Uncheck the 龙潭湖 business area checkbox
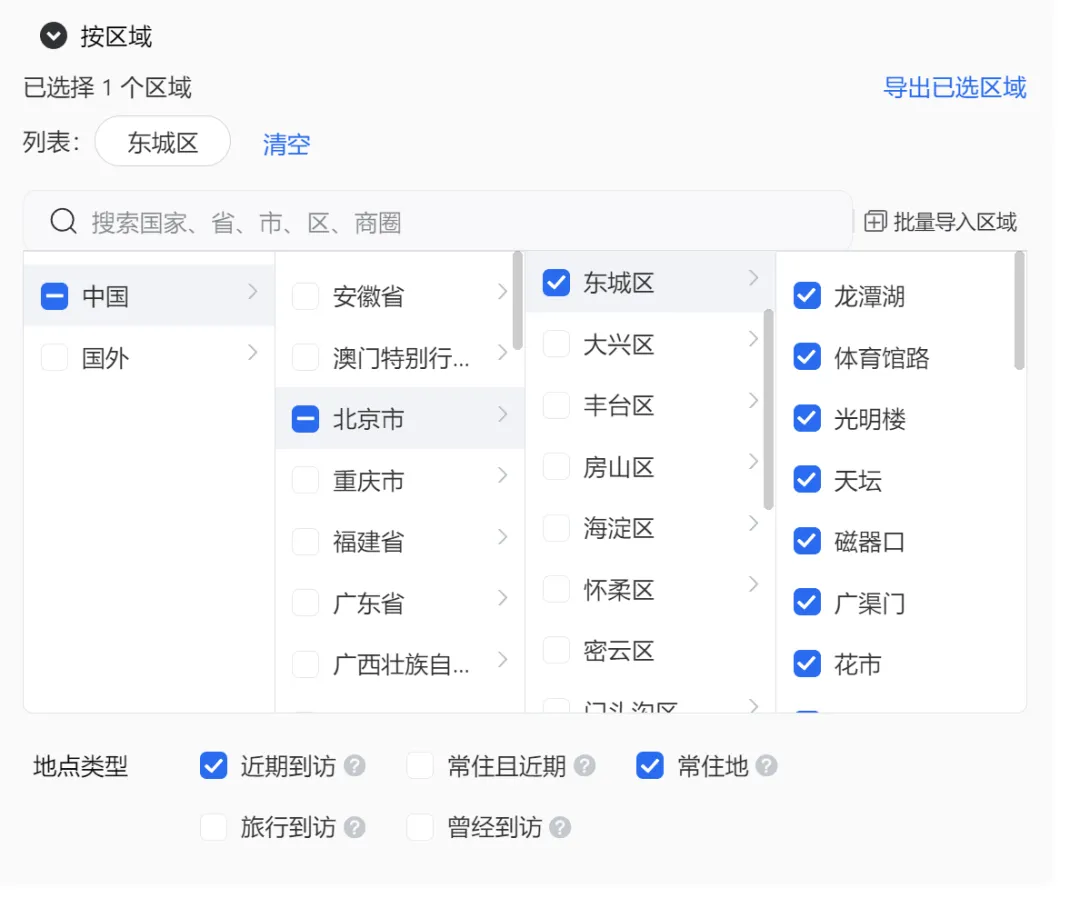Viewport: 1080px width, 908px height. [806, 295]
